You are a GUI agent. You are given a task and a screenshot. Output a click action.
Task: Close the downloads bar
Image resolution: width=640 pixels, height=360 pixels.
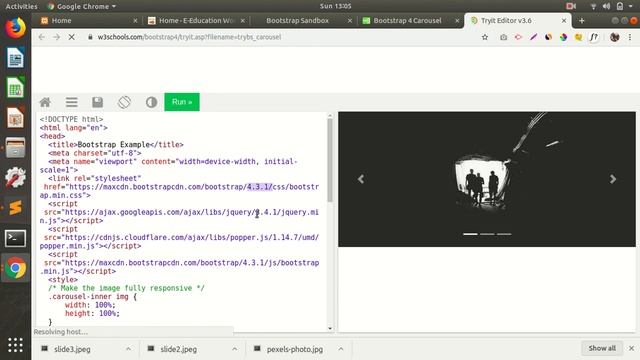[631, 348]
